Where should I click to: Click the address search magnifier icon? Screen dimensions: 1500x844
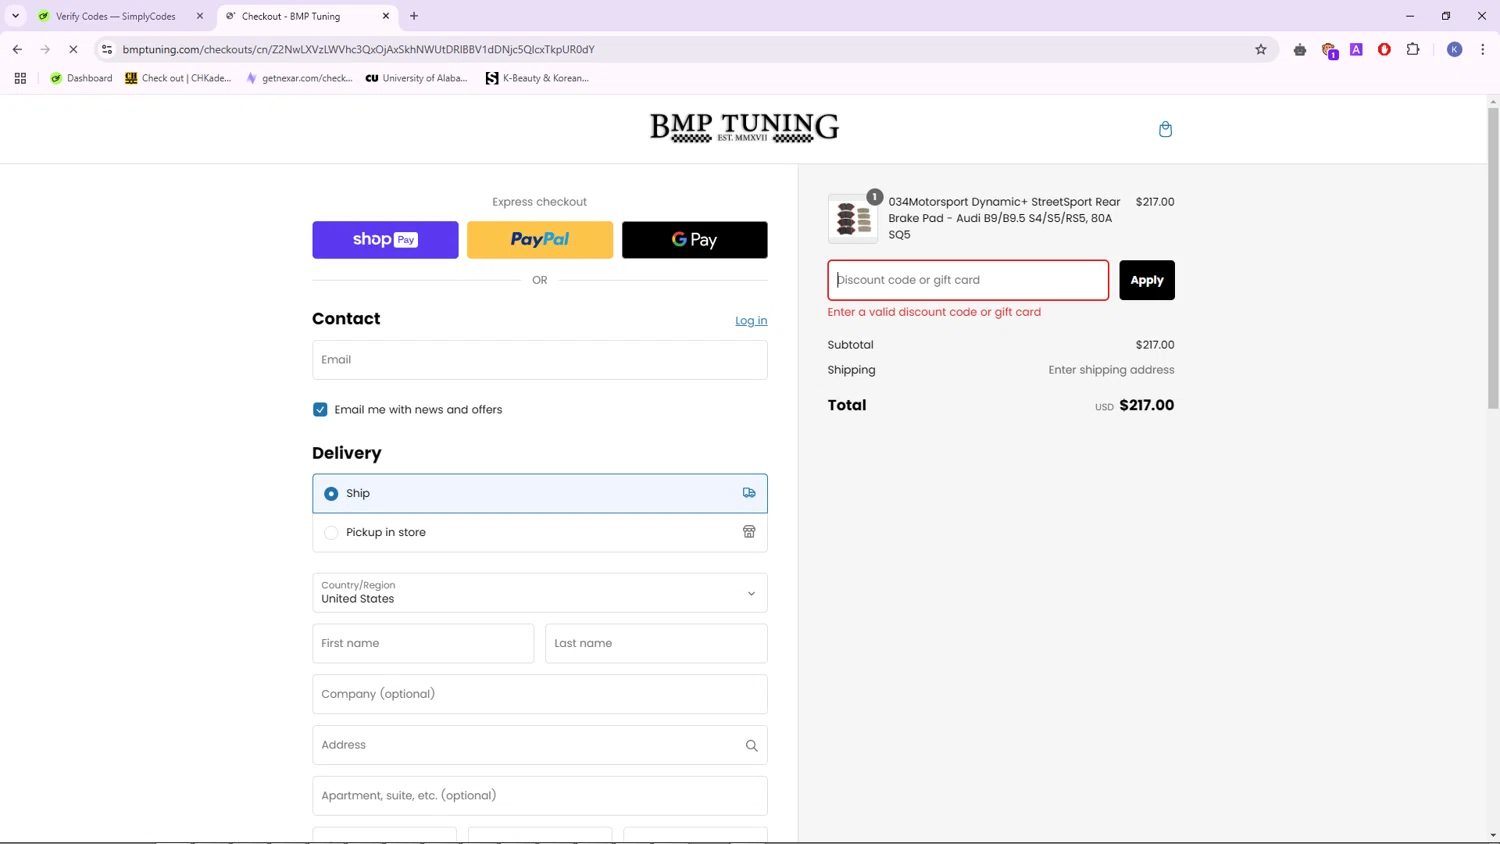(x=751, y=746)
